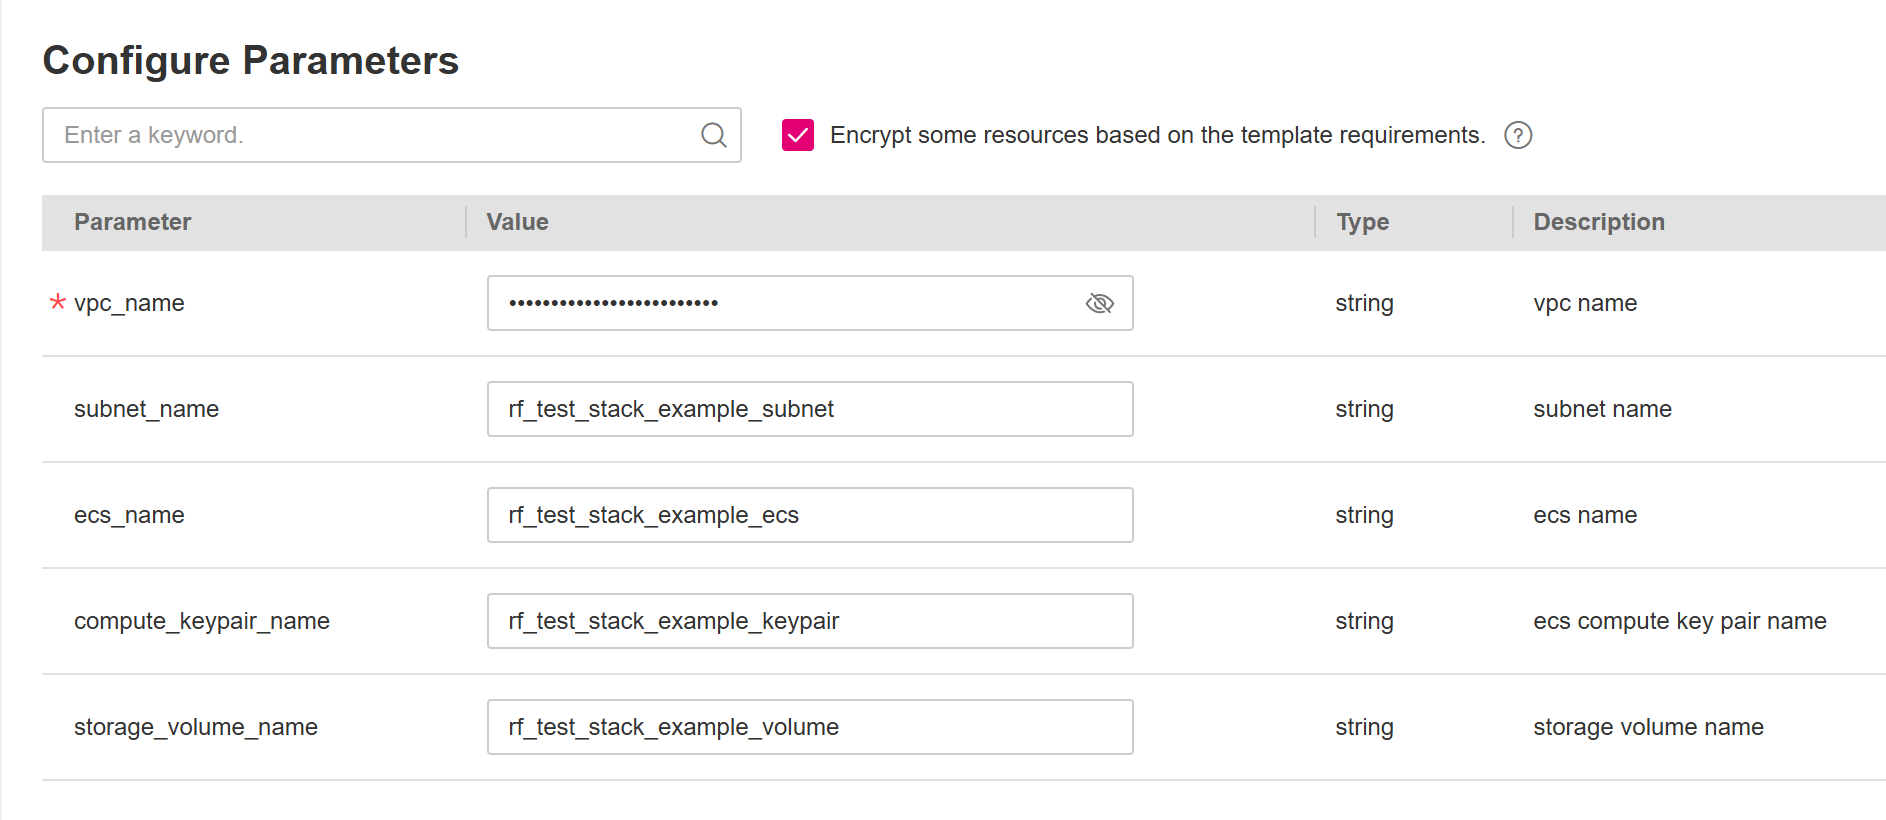The width and height of the screenshot is (1886, 820).
Task: Select the Value column header
Action: [517, 222]
